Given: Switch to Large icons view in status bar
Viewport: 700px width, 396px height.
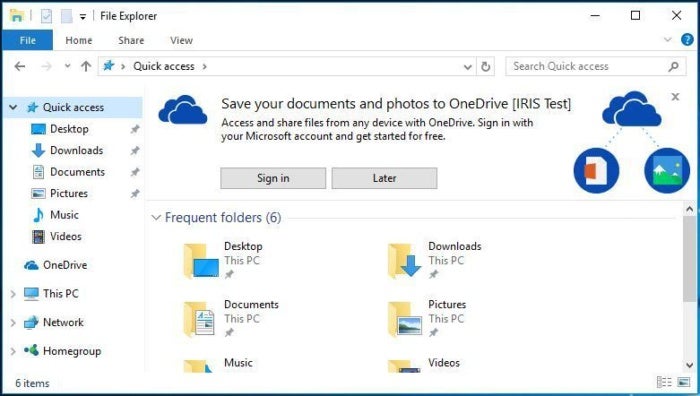Looking at the screenshot, I should 683,382.
